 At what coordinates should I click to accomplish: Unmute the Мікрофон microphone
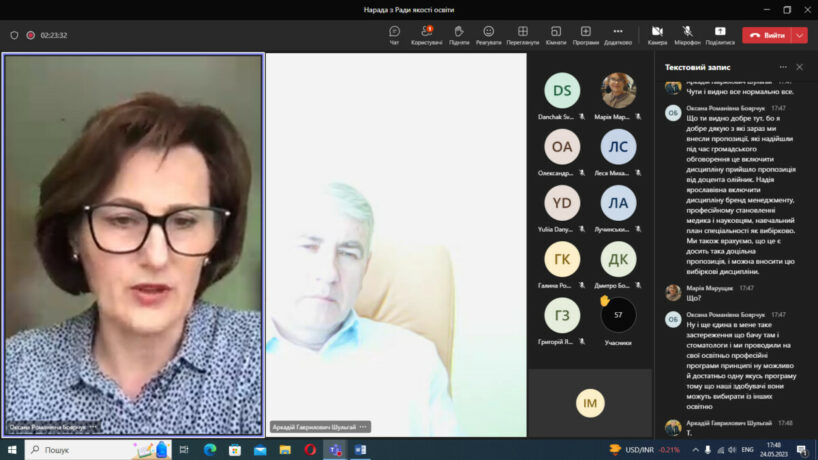687,34
